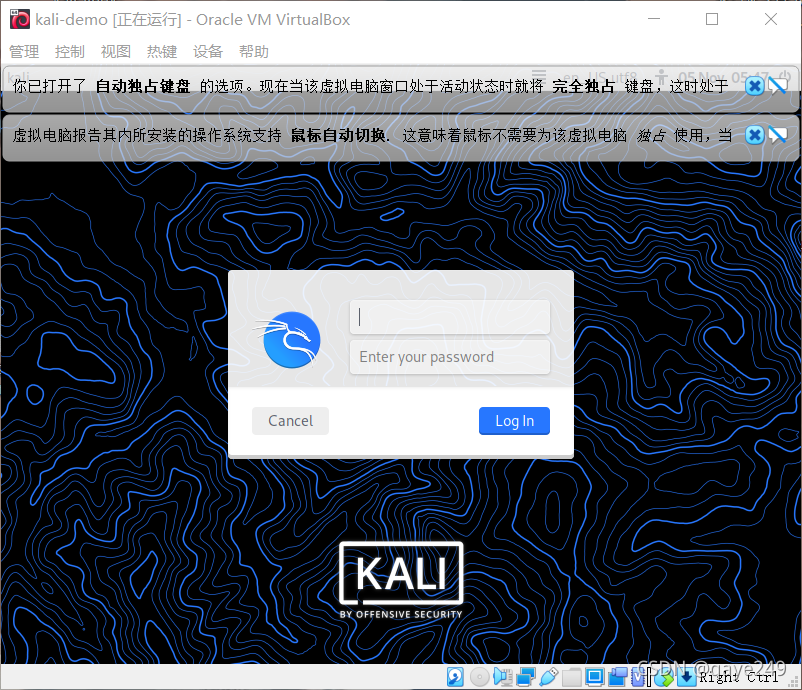The height and width of the screenshot is (690, 802).
Task: Click the keyboard capture down-arrow icon
Action: coord(686,677)
